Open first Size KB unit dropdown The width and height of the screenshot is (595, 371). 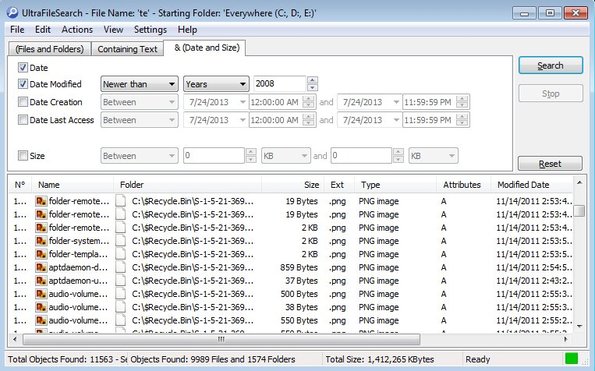[286, 156]
